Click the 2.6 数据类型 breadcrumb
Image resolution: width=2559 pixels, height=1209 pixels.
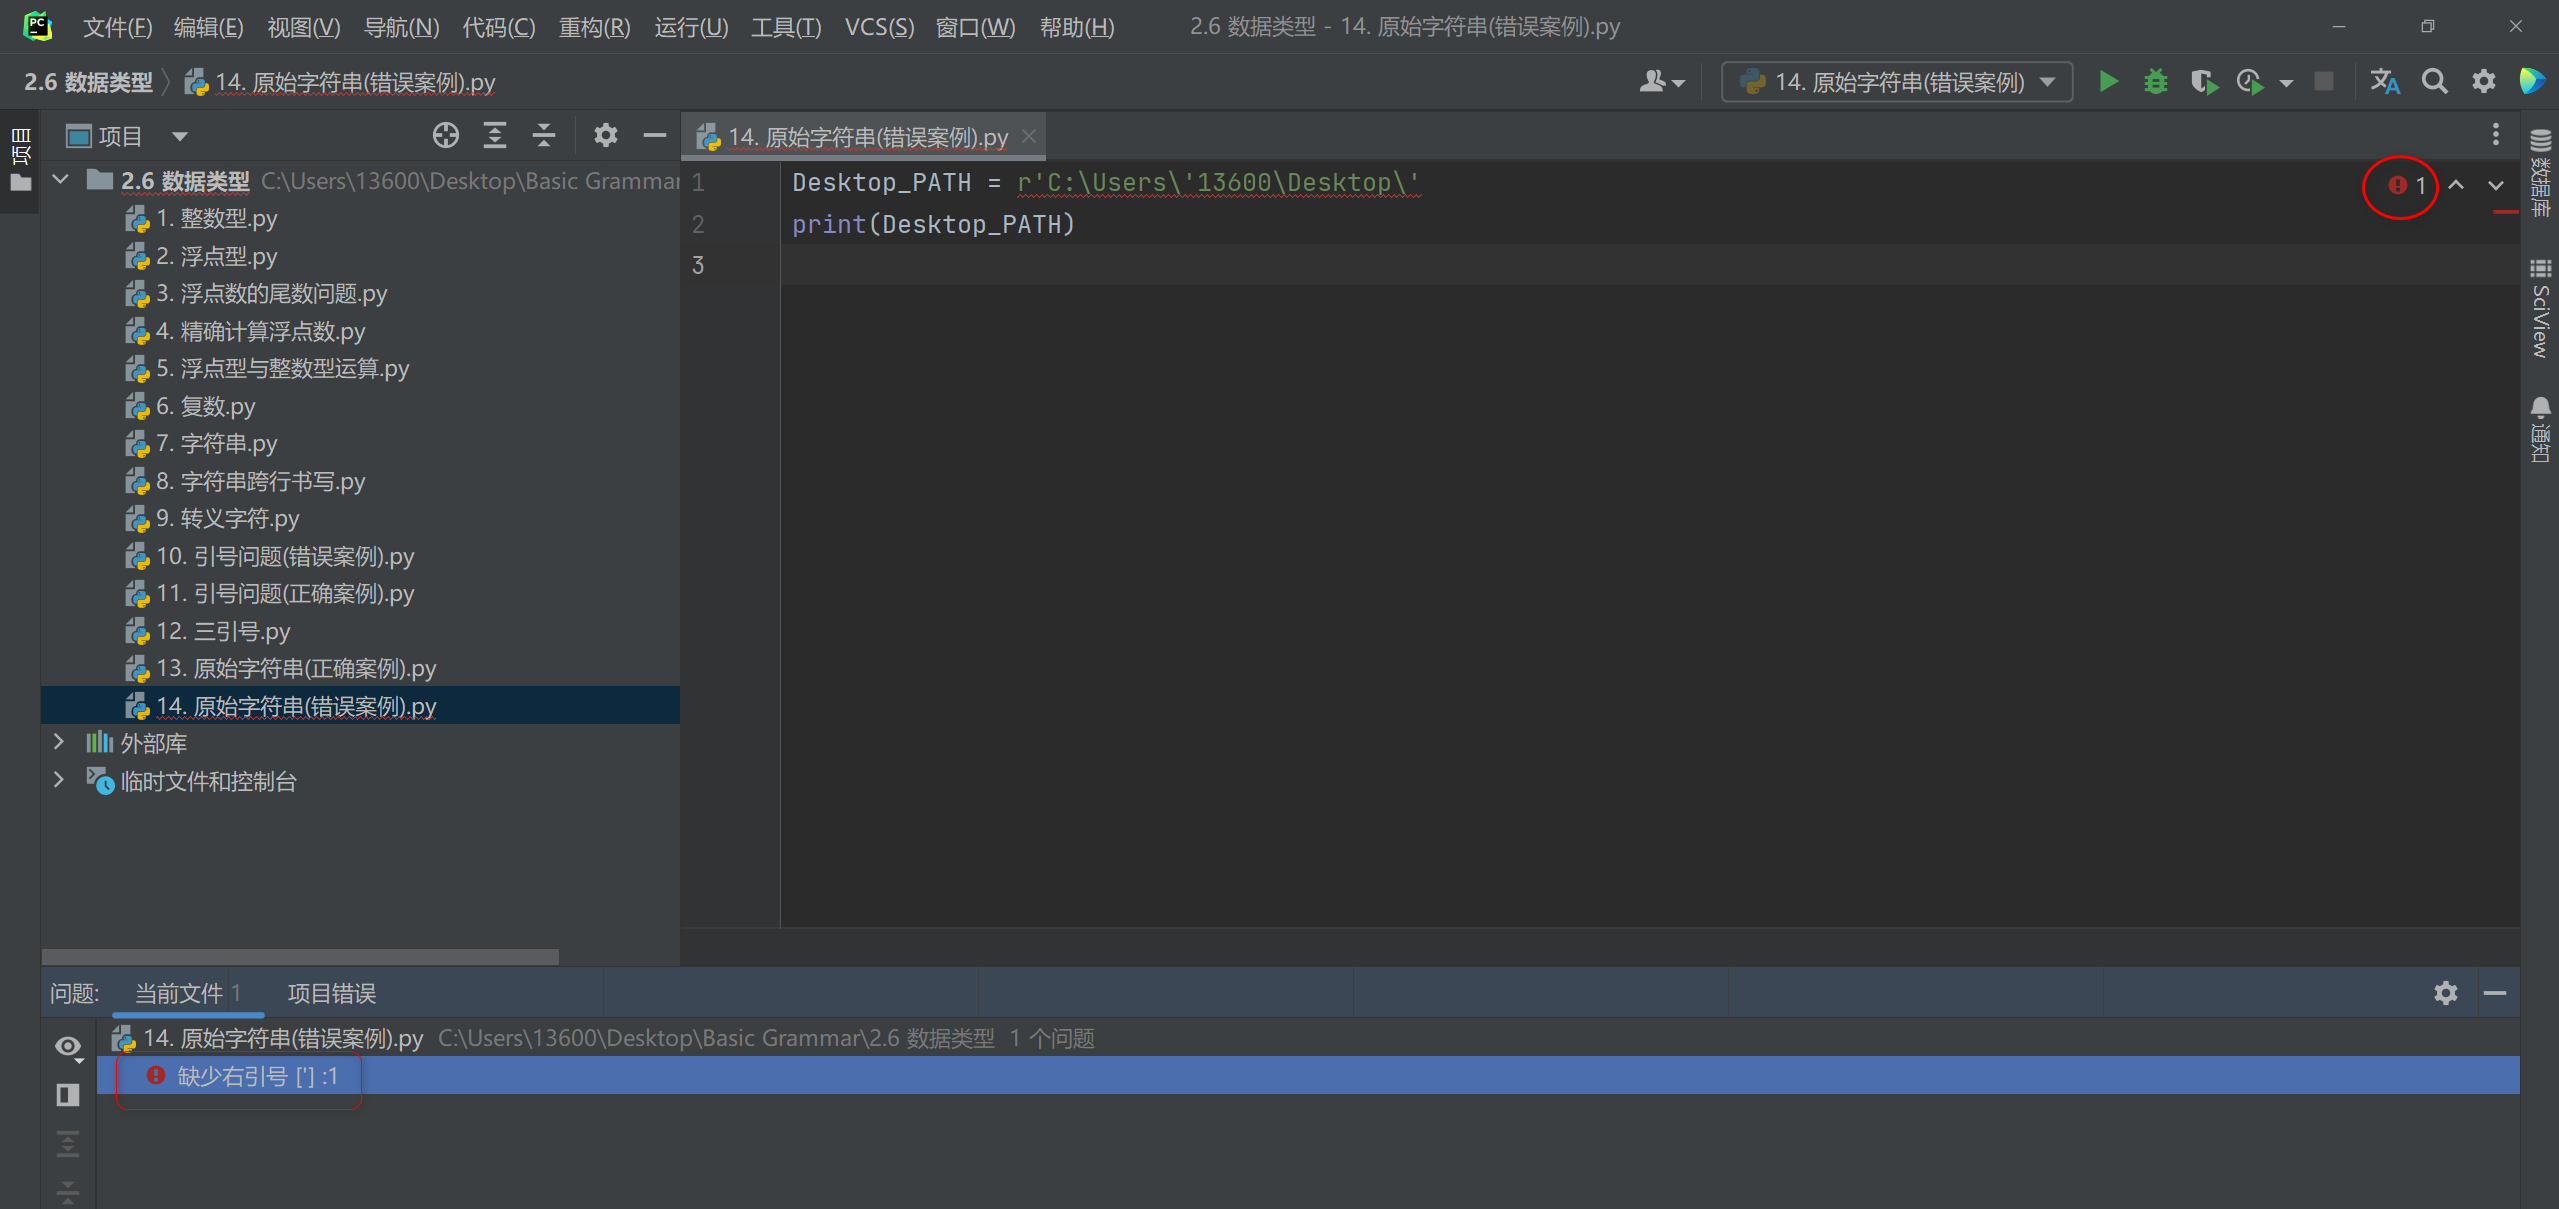pyautogui.click(x=88, y=82)
